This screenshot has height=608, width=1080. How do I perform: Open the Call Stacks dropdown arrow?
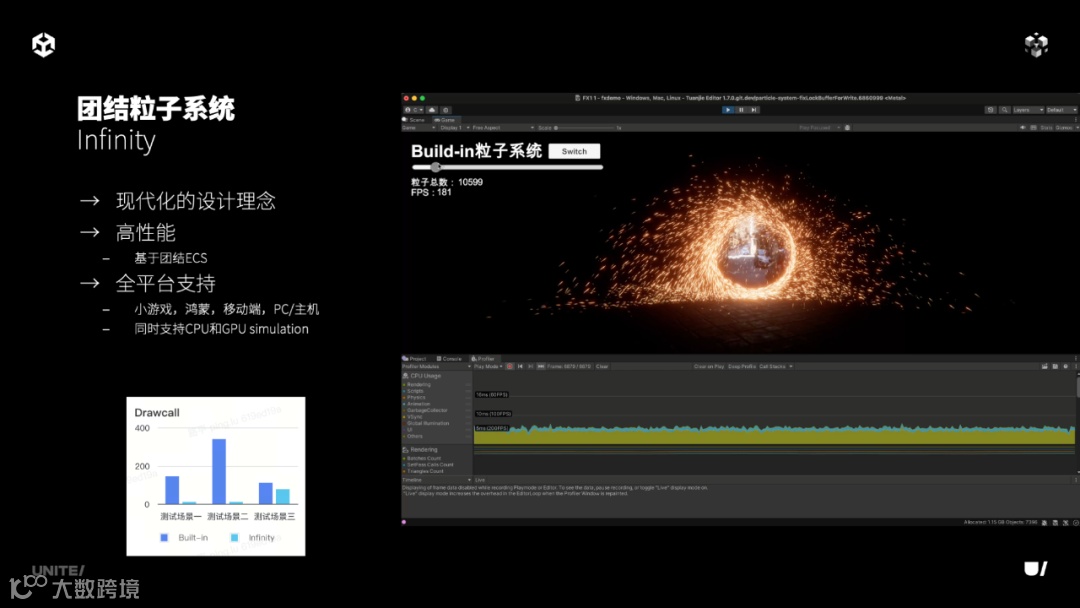point(791,366)
